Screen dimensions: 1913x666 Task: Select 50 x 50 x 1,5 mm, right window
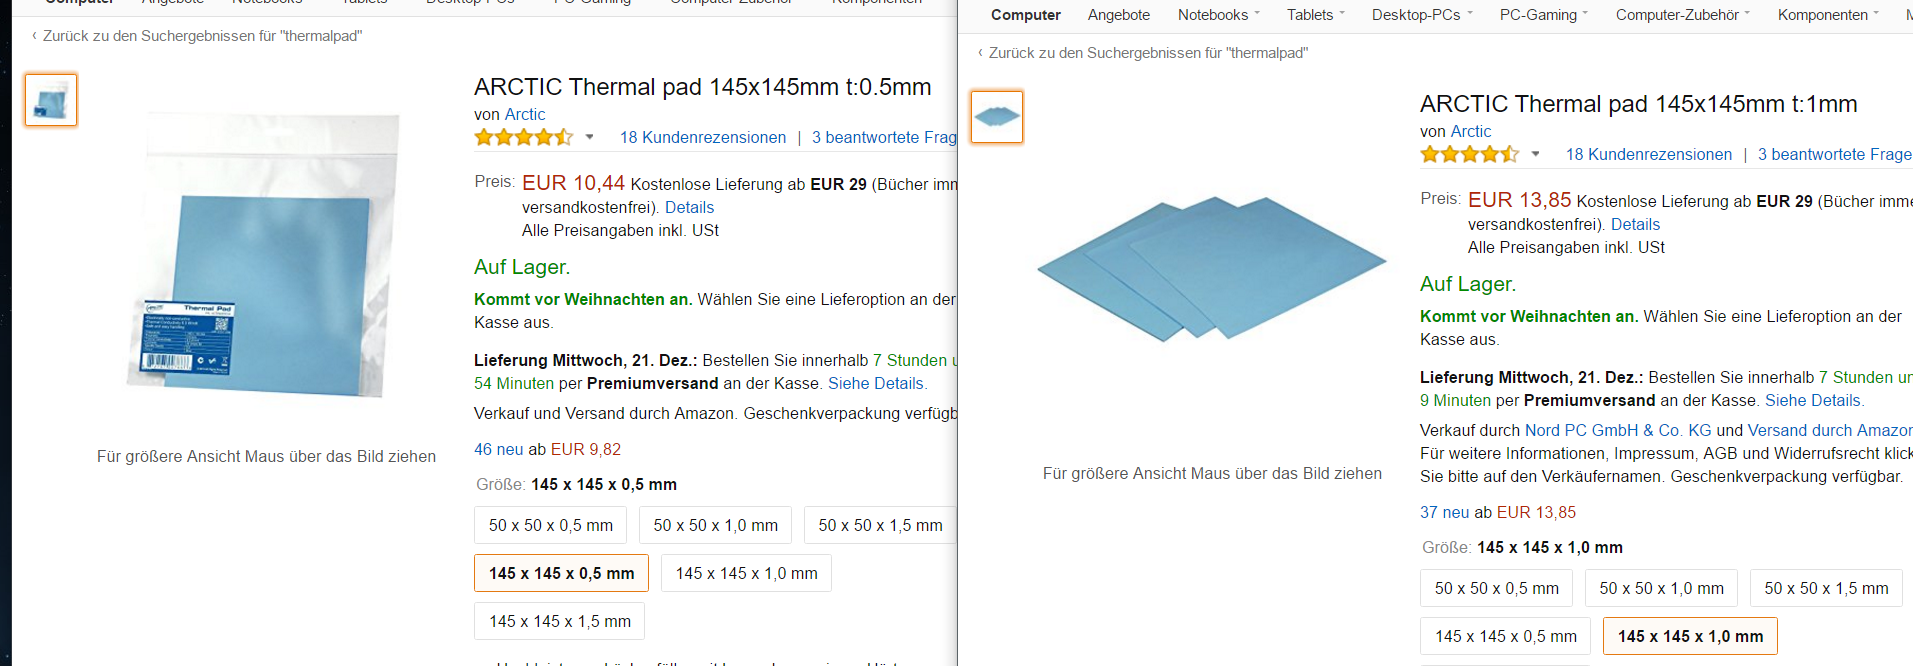pyautogui.click(x=1827, y=588)
